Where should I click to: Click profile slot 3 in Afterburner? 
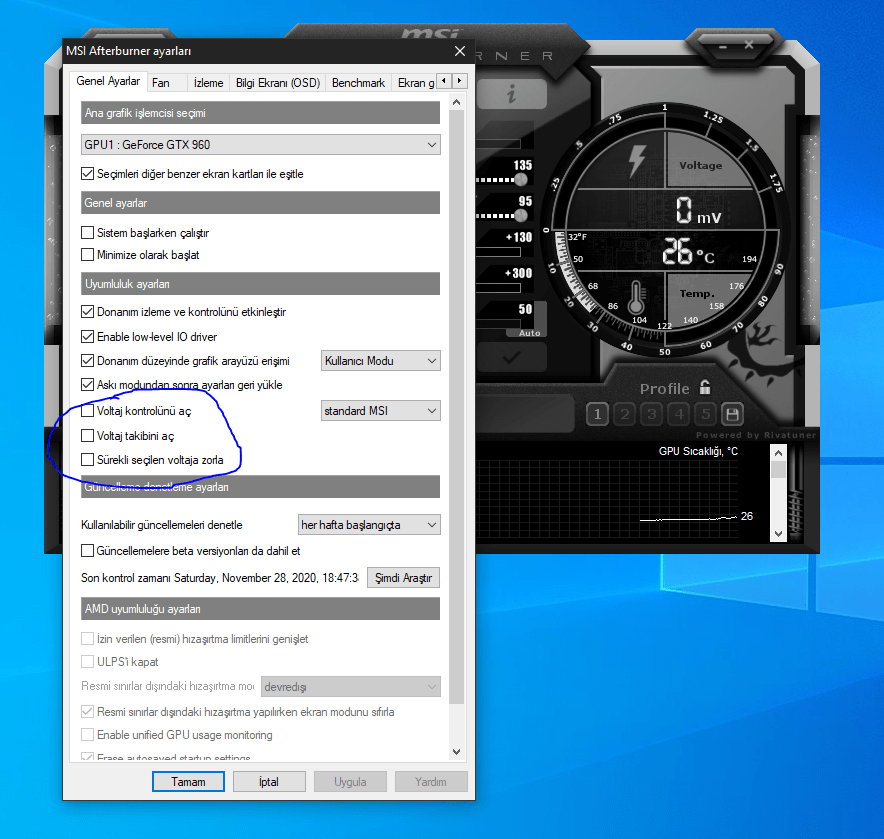(x=652, y=415)
